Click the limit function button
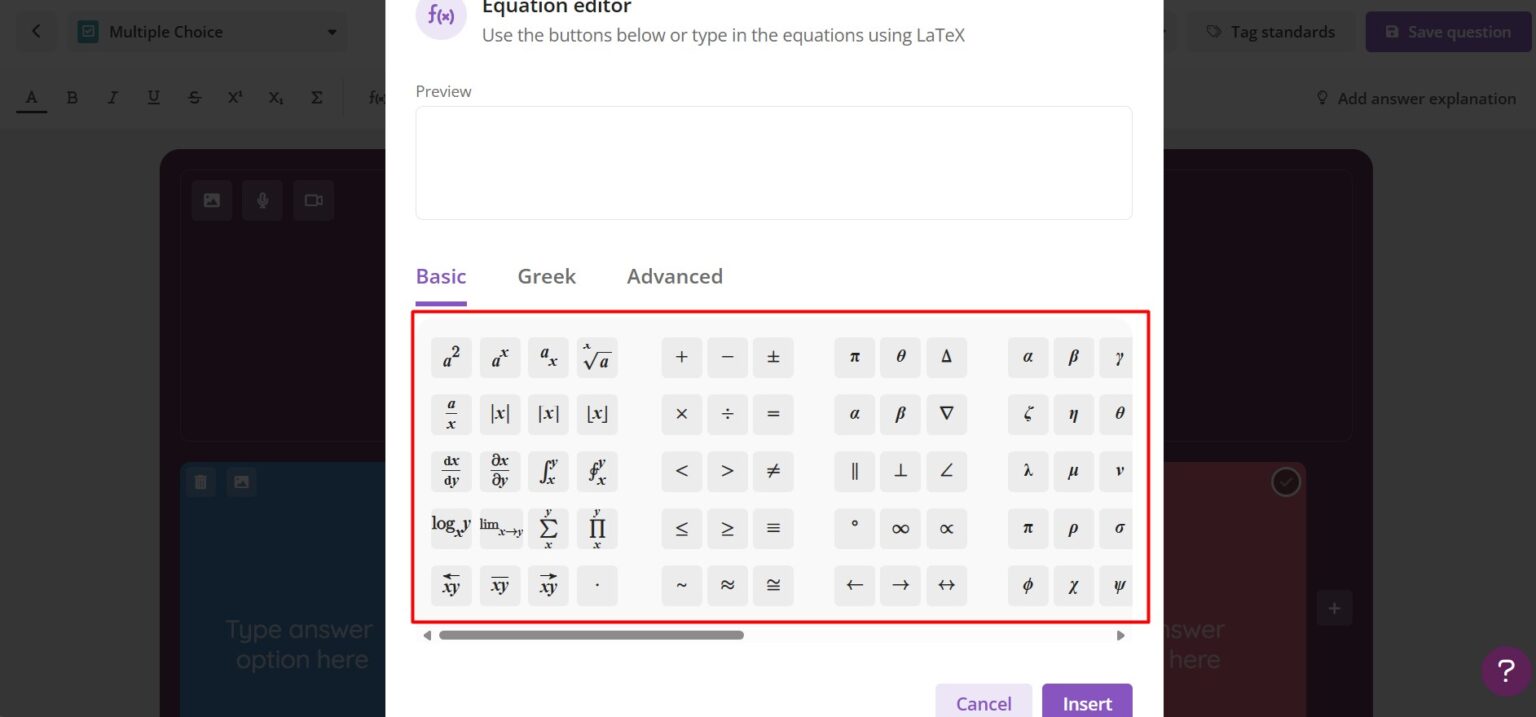This screenshot has width=1536, height=717. (500, 528)
